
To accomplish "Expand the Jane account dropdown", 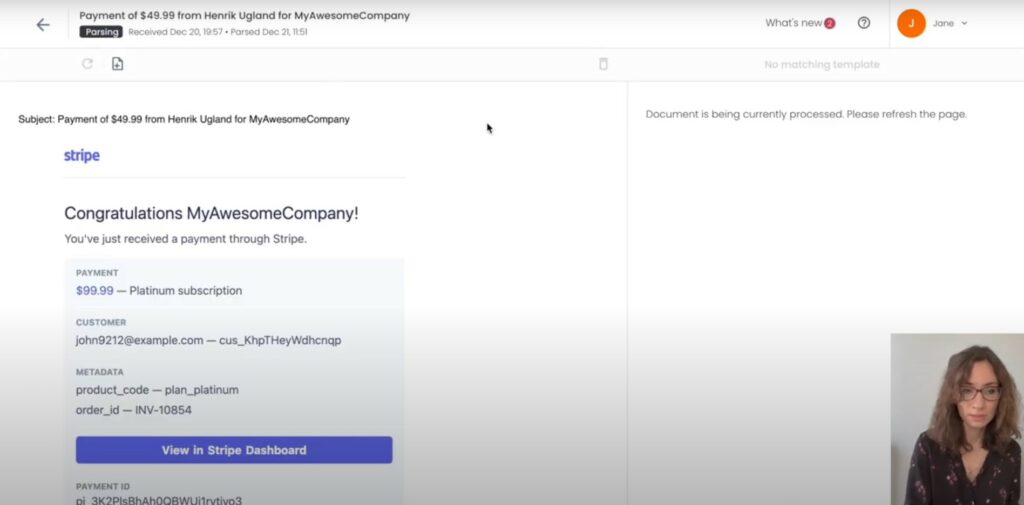I will [950, 24].
